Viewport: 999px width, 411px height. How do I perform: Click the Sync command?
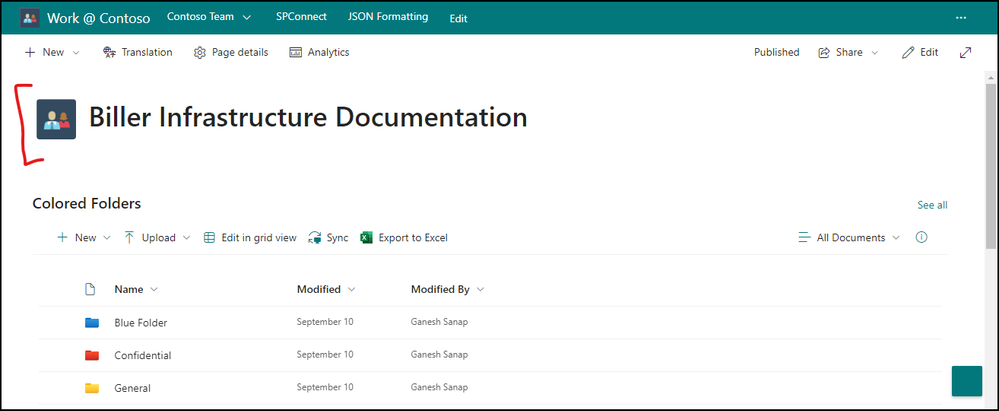[x=328, y=238]
